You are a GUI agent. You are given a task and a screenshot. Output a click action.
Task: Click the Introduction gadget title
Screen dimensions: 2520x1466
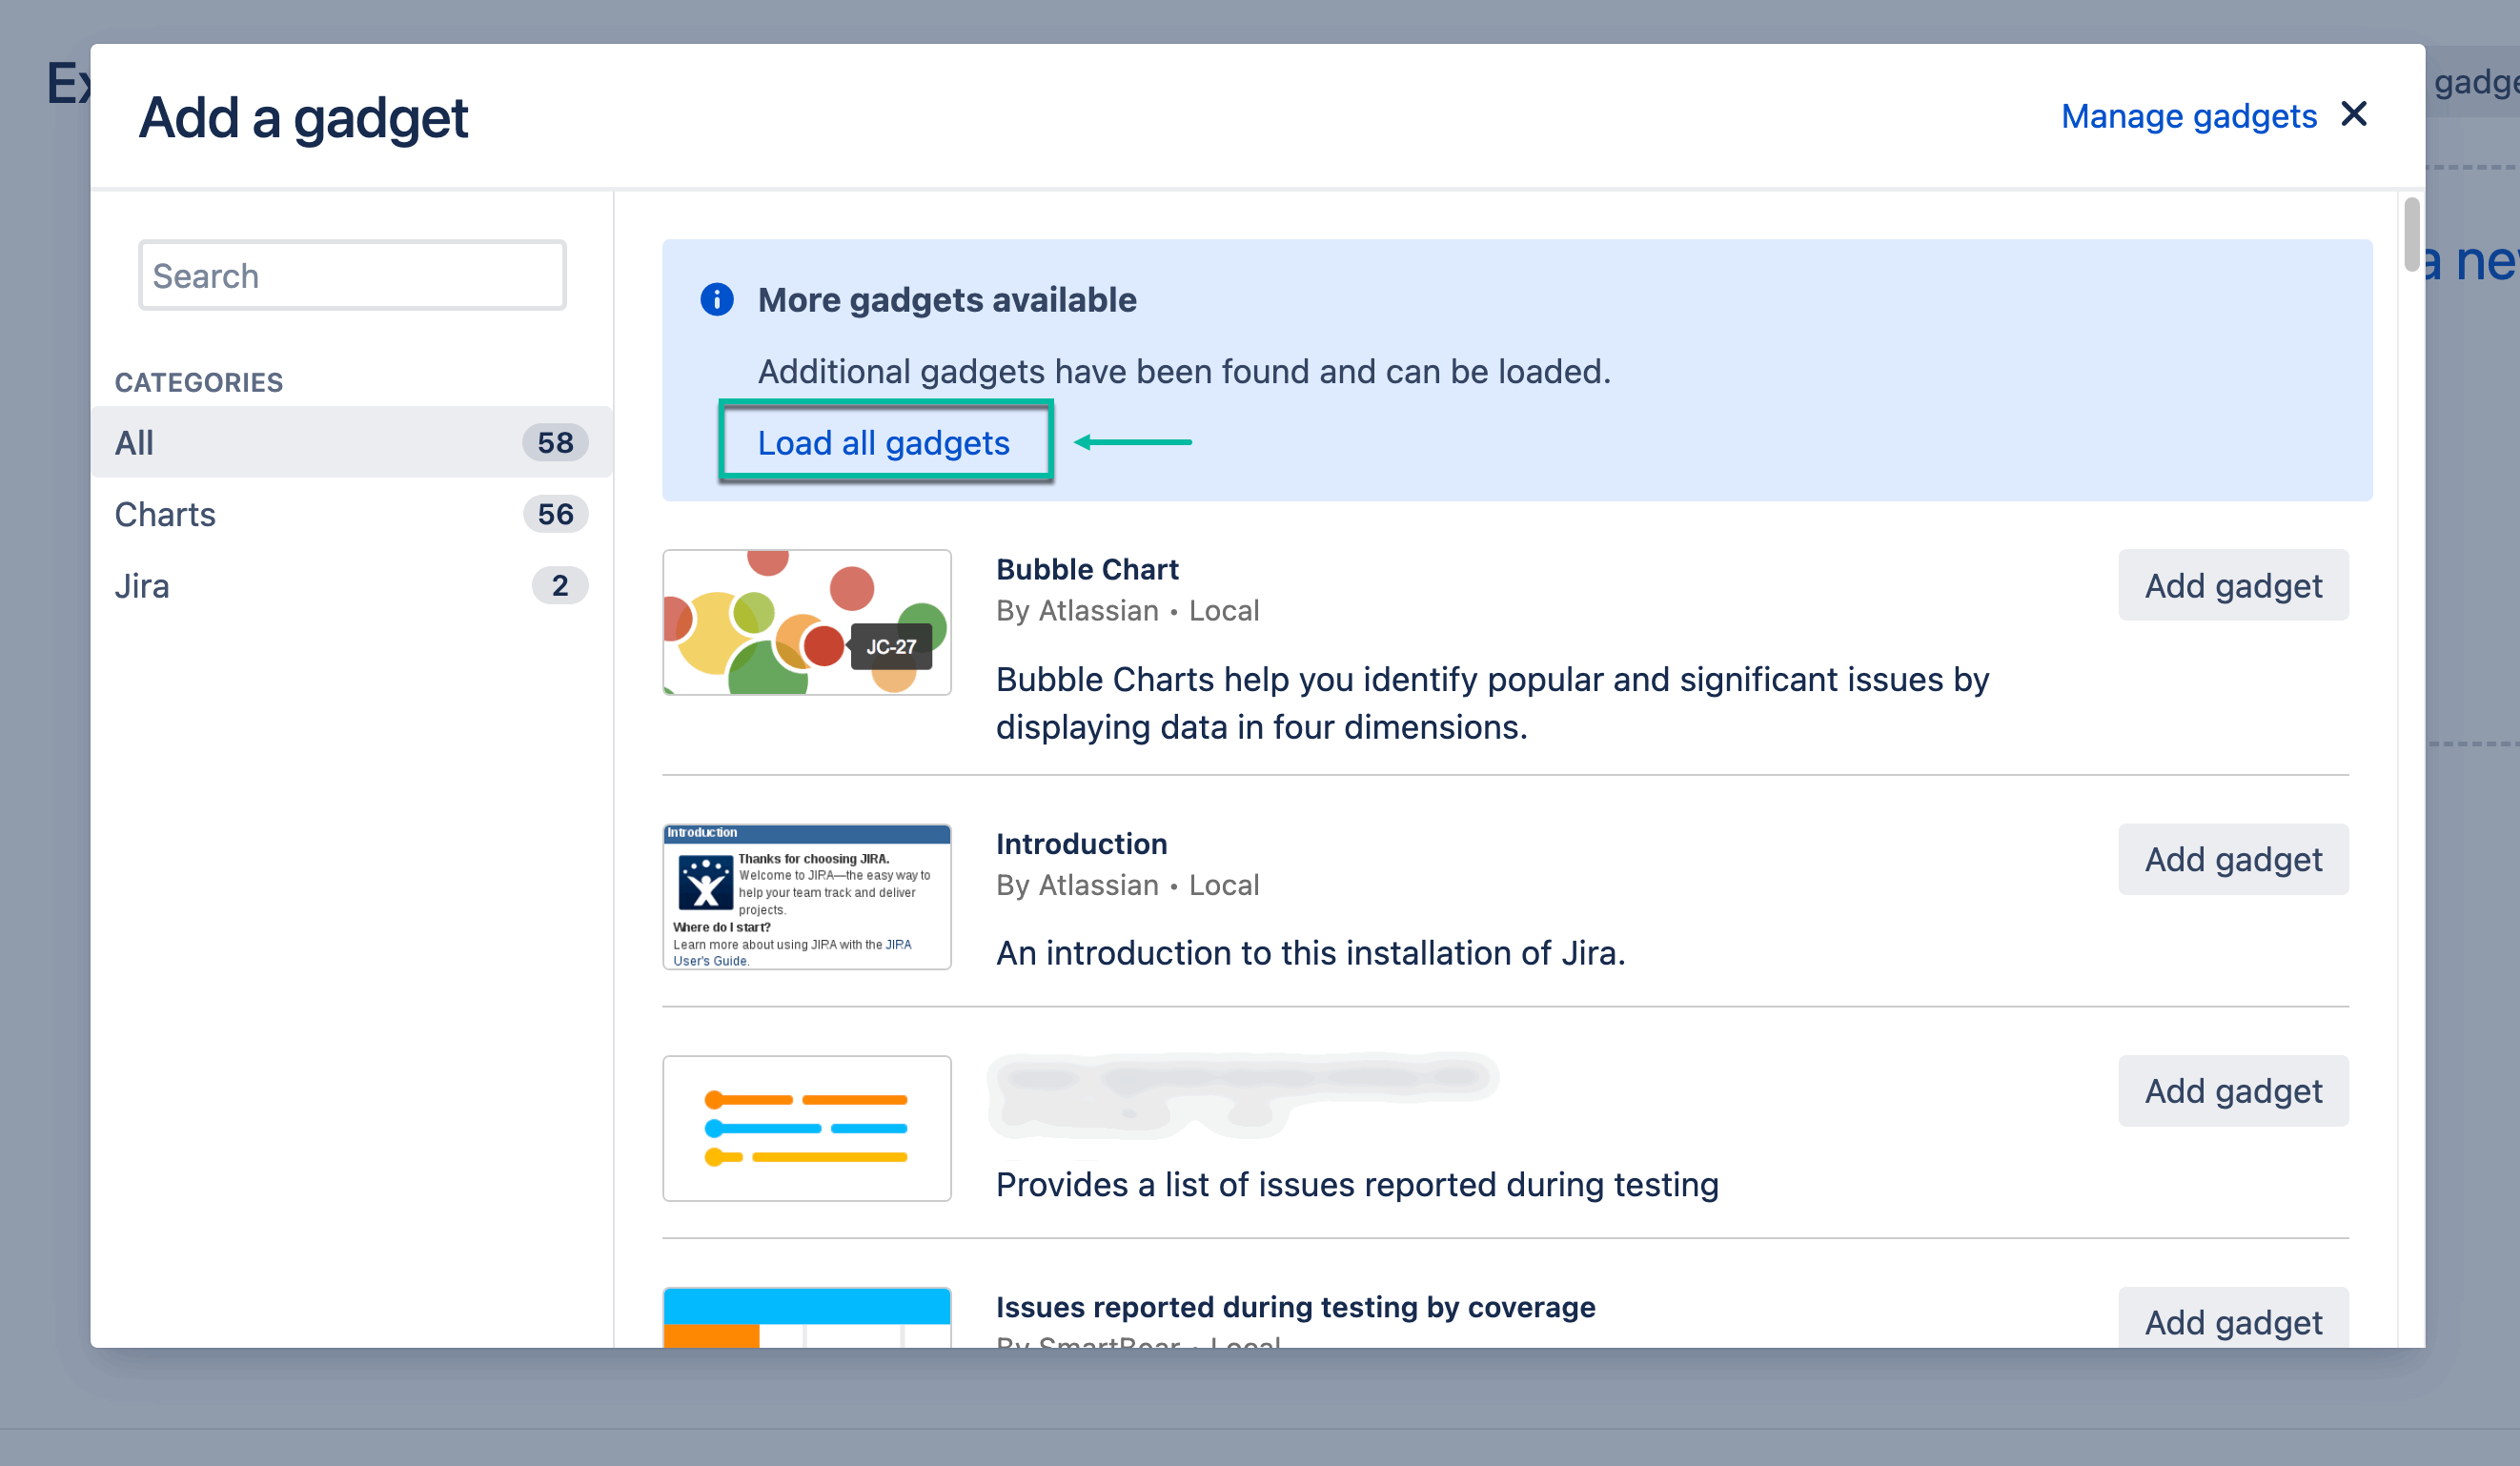coord(1081,843)
